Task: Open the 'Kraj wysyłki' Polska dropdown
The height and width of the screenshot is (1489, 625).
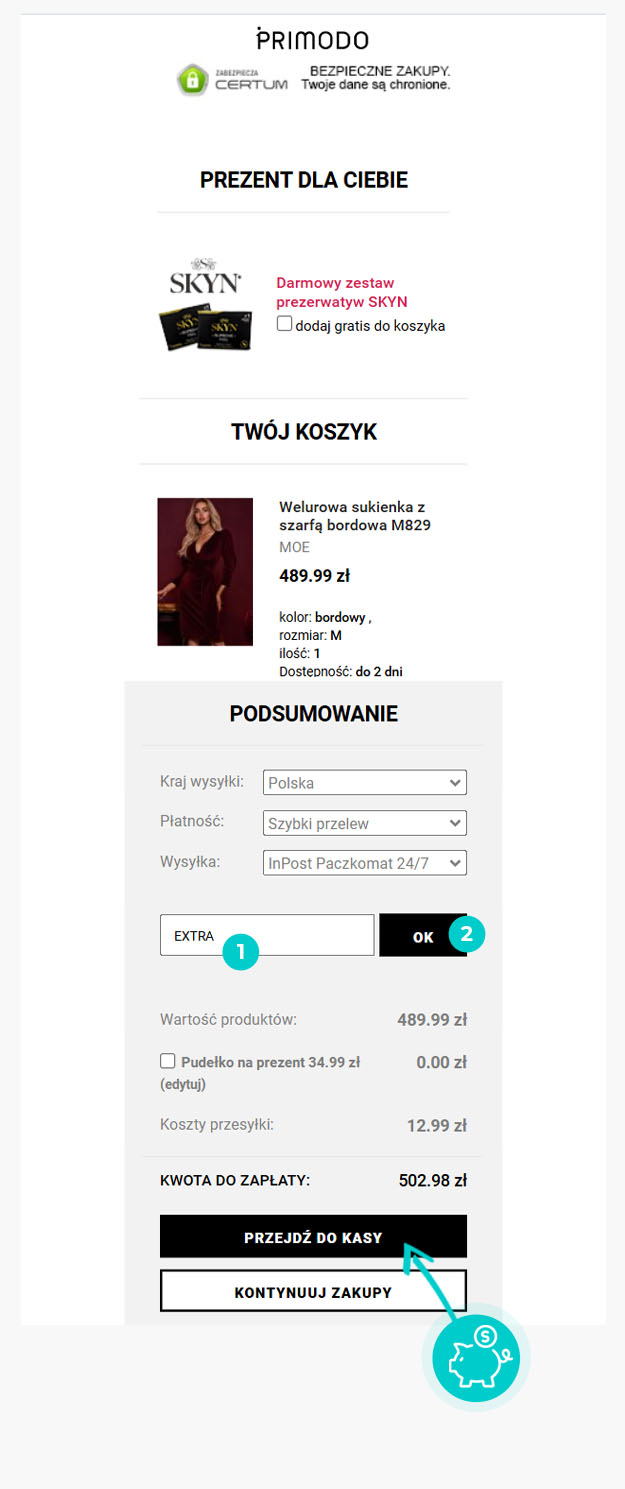Action: (x=365, y=782)
